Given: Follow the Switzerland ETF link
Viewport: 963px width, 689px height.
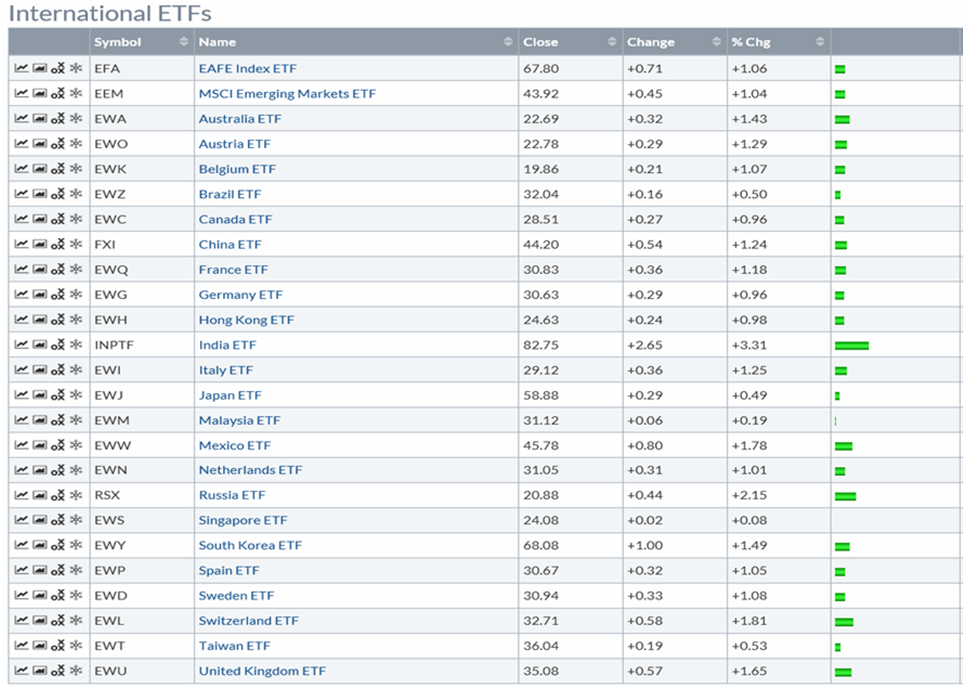Looking at the screenshot, I should [248, 621].
